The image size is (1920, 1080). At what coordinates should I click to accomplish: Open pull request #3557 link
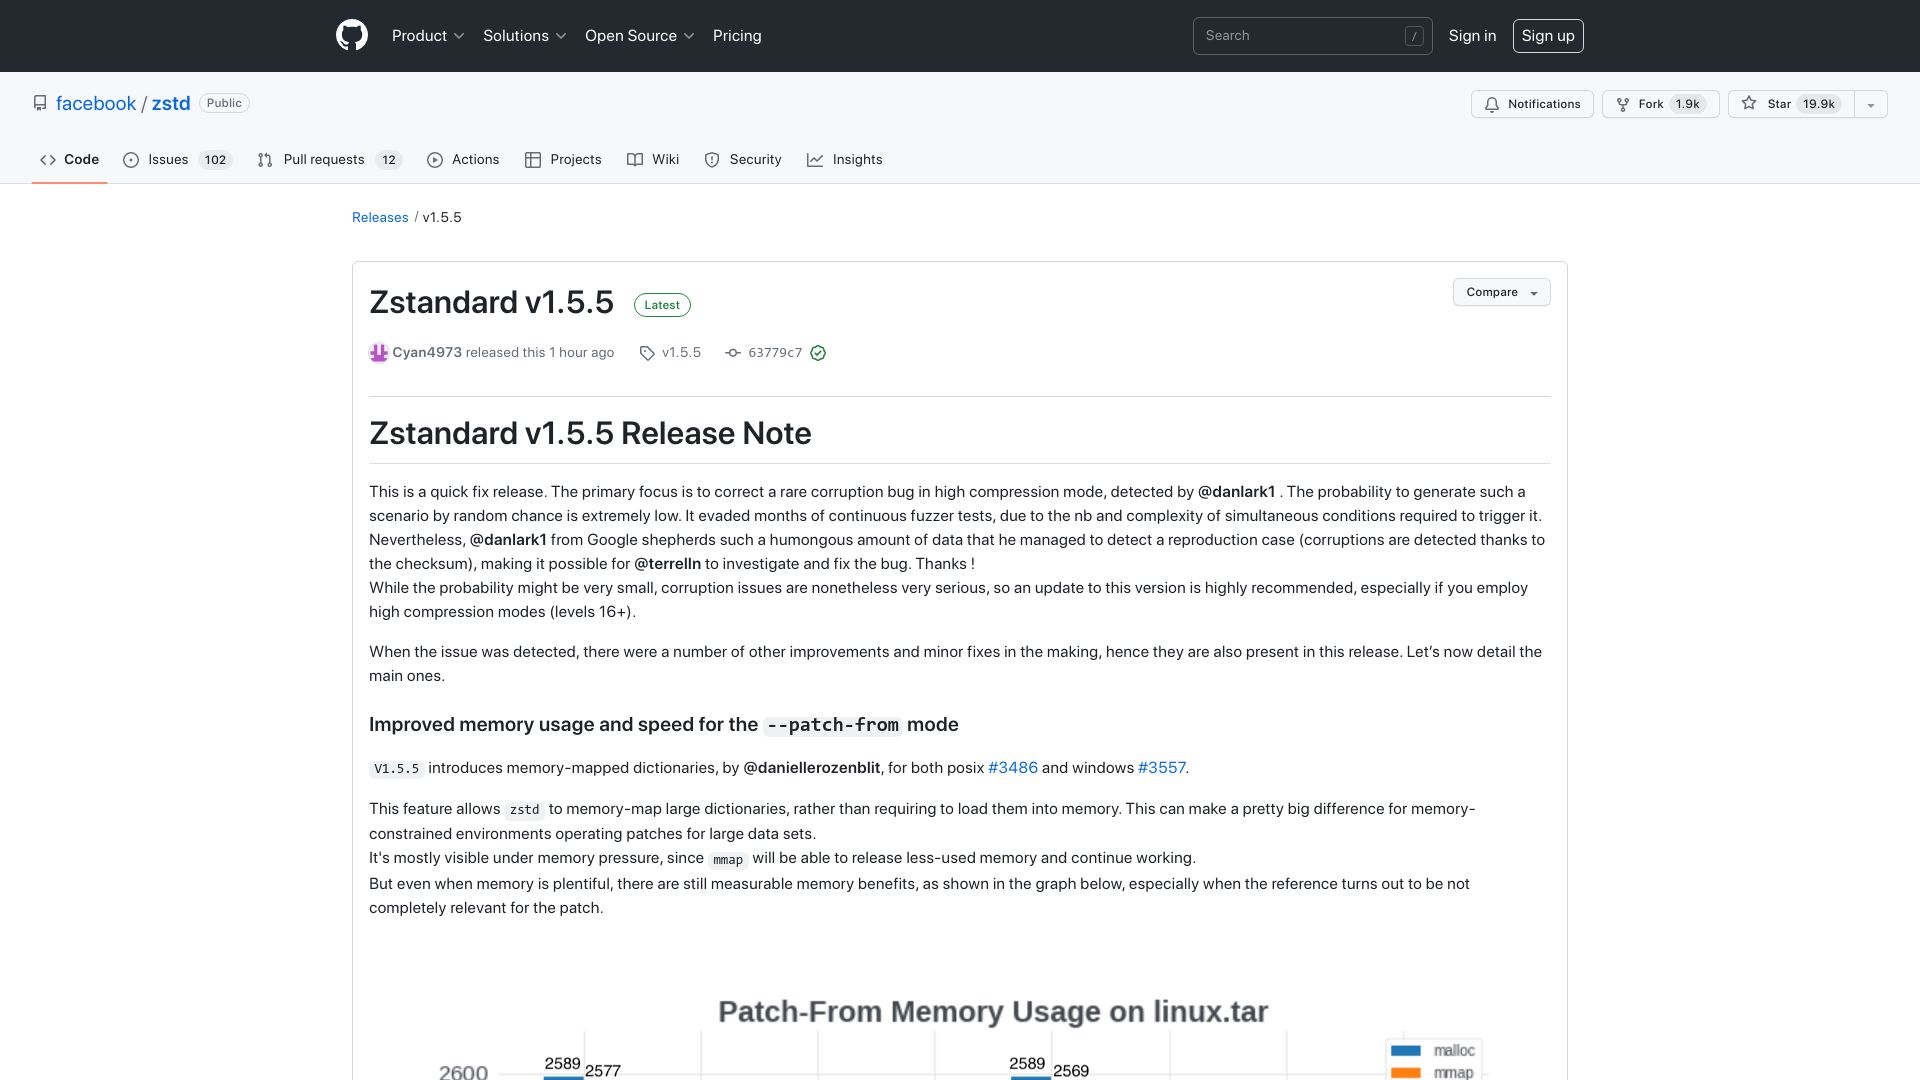(1161, 768)
